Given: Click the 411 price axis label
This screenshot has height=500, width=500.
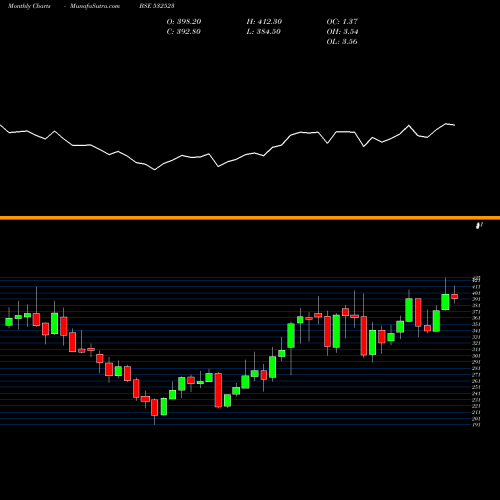Looking at the screenshot, I should [476, 287].
